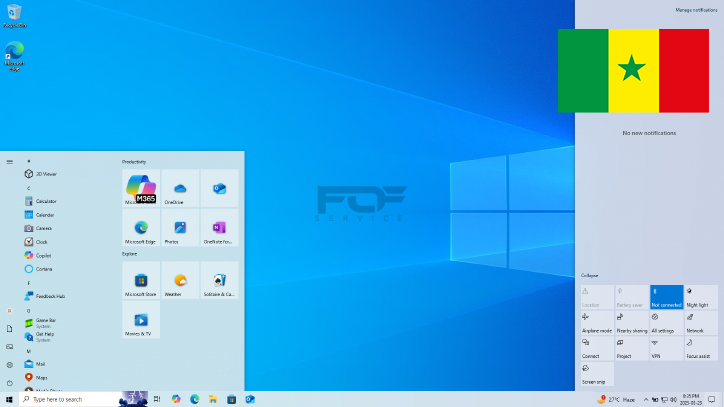724x407 pixels.
Task: Toggle Night light quick action
Action: pos(701,297)
